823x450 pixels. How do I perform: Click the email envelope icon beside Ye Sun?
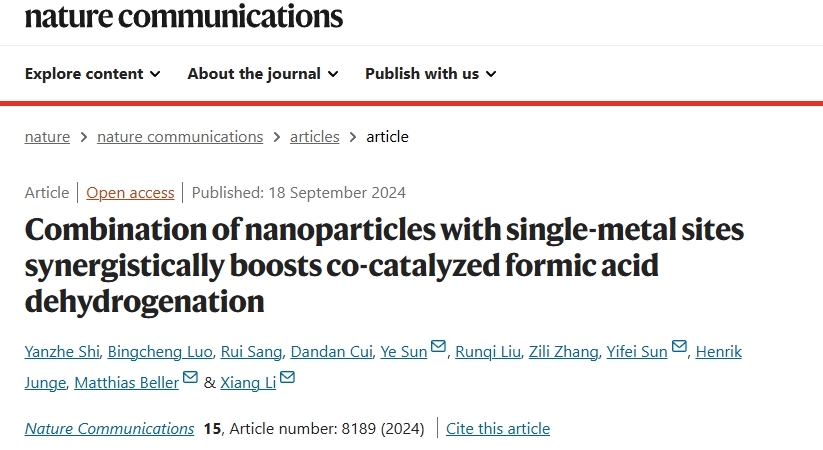point(438,346)
